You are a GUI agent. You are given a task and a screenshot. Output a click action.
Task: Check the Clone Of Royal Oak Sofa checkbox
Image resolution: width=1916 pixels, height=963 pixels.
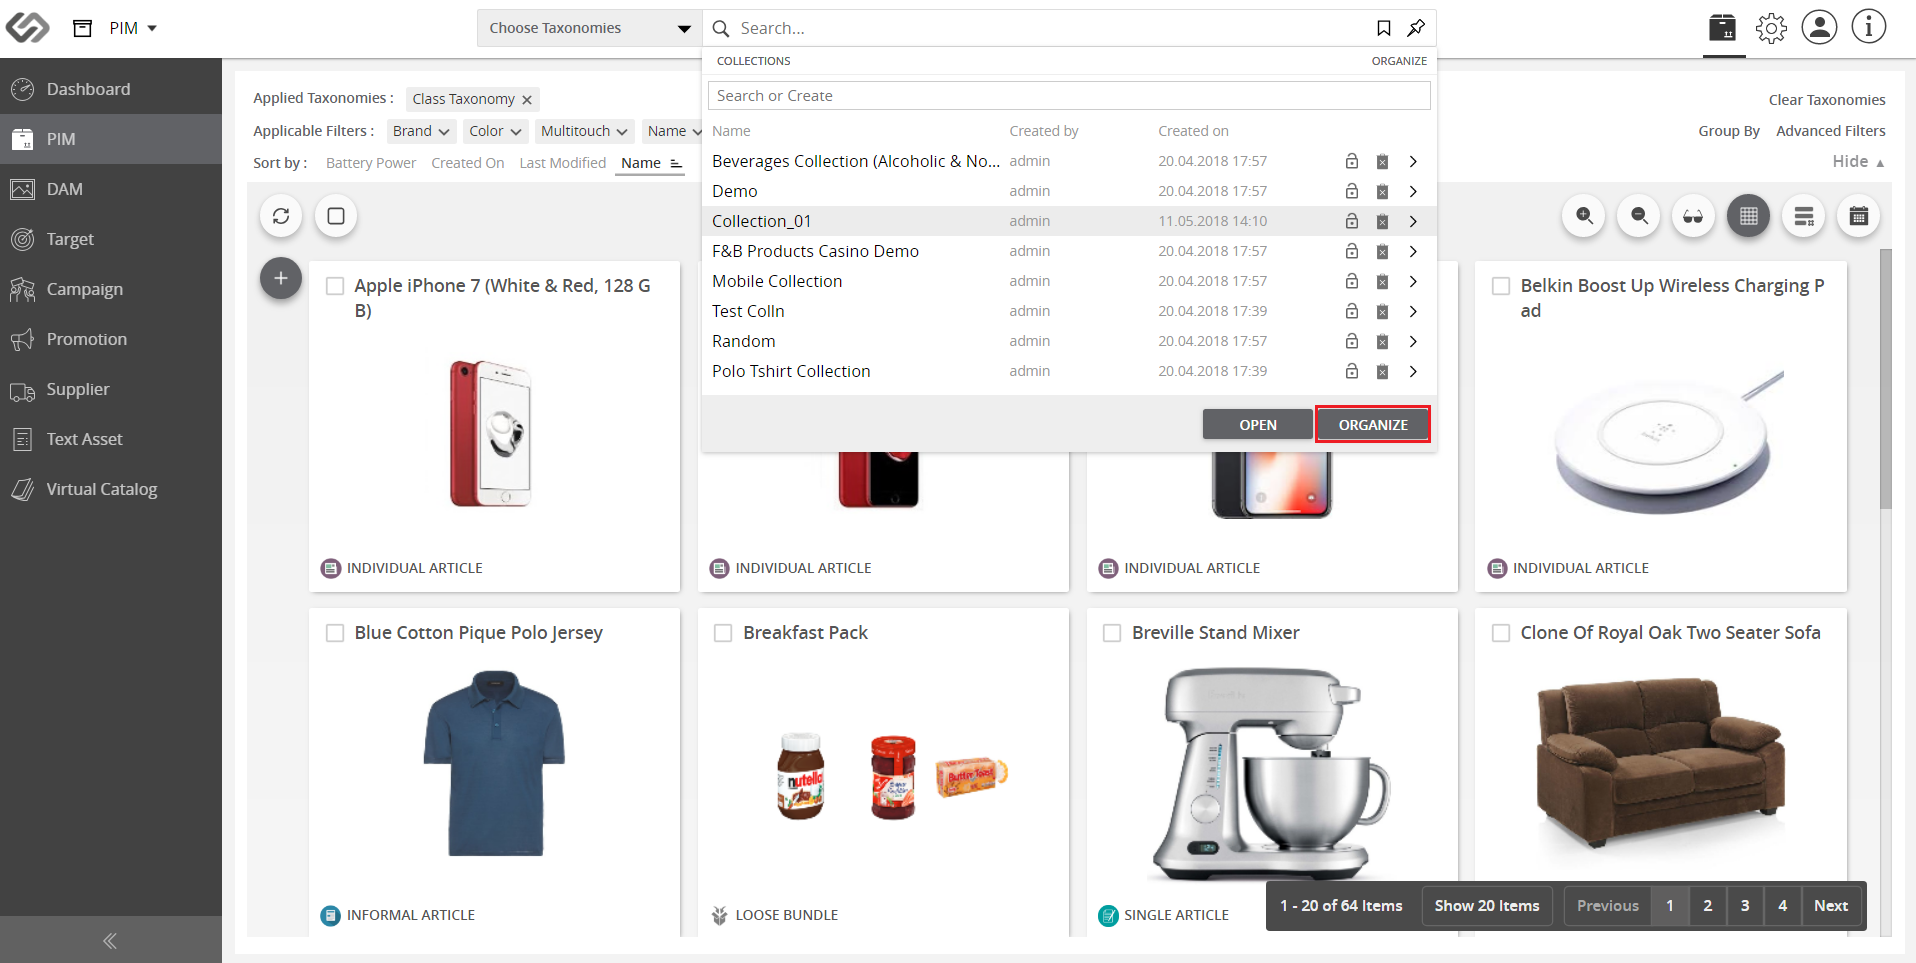(x=1501, y=633)
